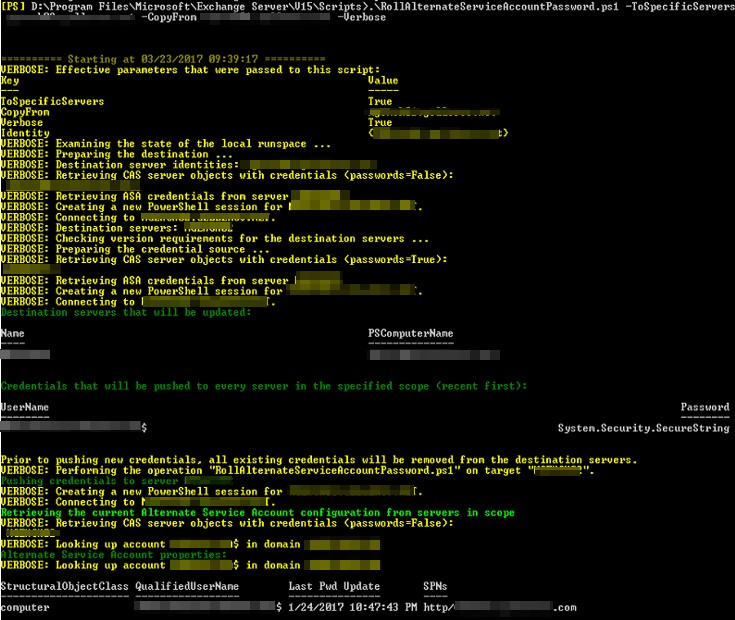The height and width of the screenshot is (620, 735).
Task: Click the System.Security.SecureString value
Action: (643, 428)
